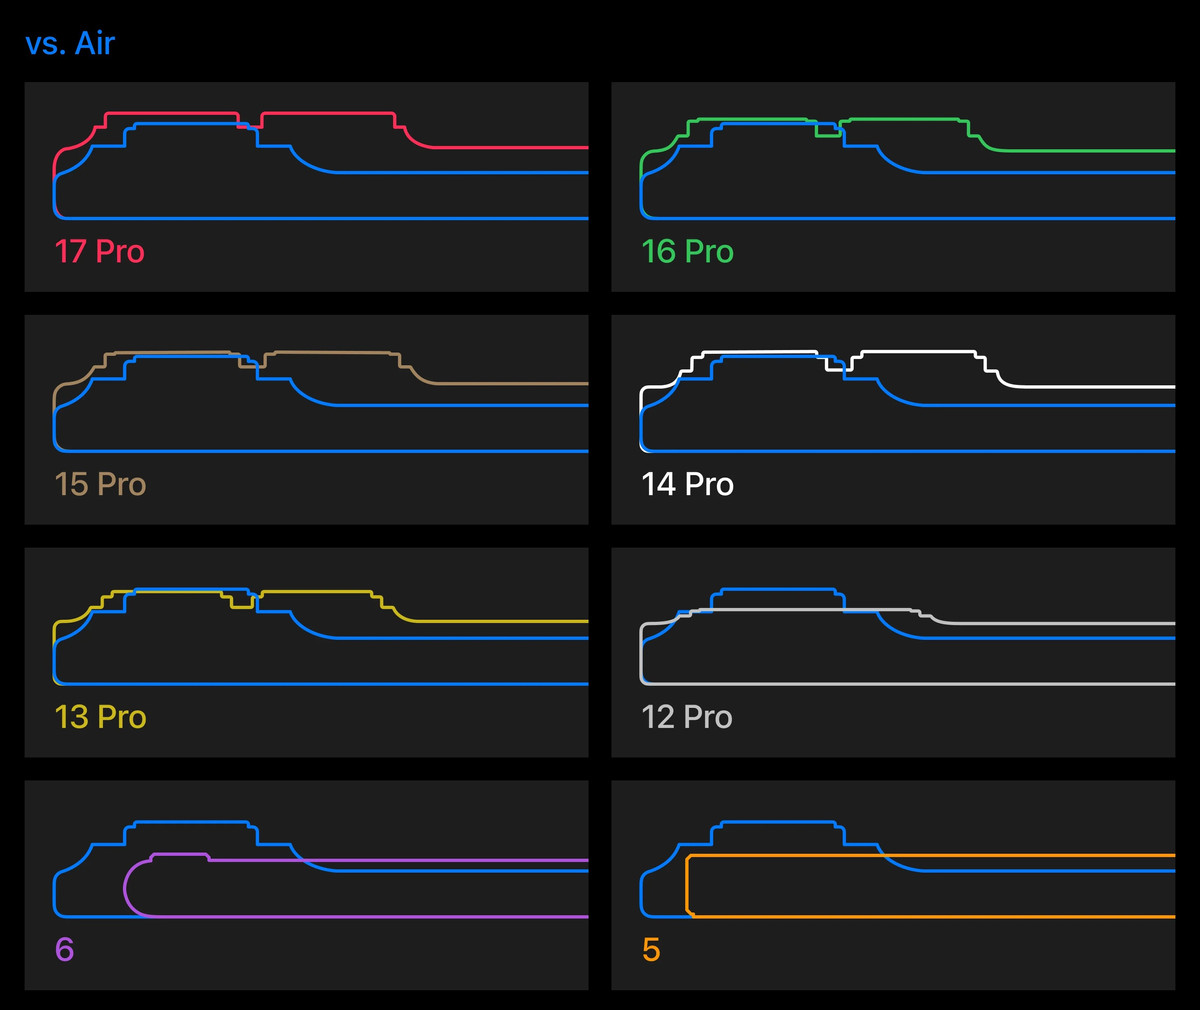This screenshot has width=1200, height=1010.
Task: Click the tan '15 Pro' label
Action: [x=100, y=484]
